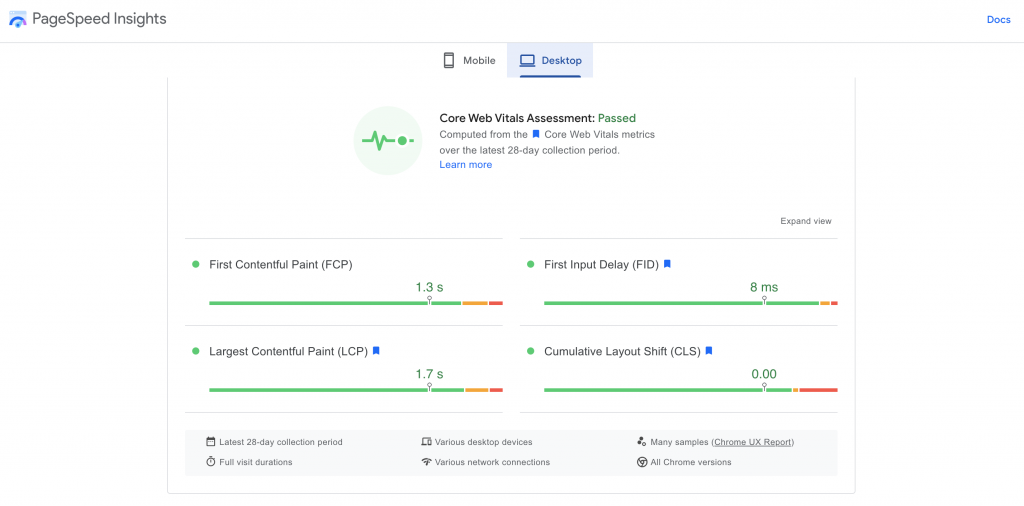
Task: Click the First Input Delay (FID) label
Action: tap(601, 264)
